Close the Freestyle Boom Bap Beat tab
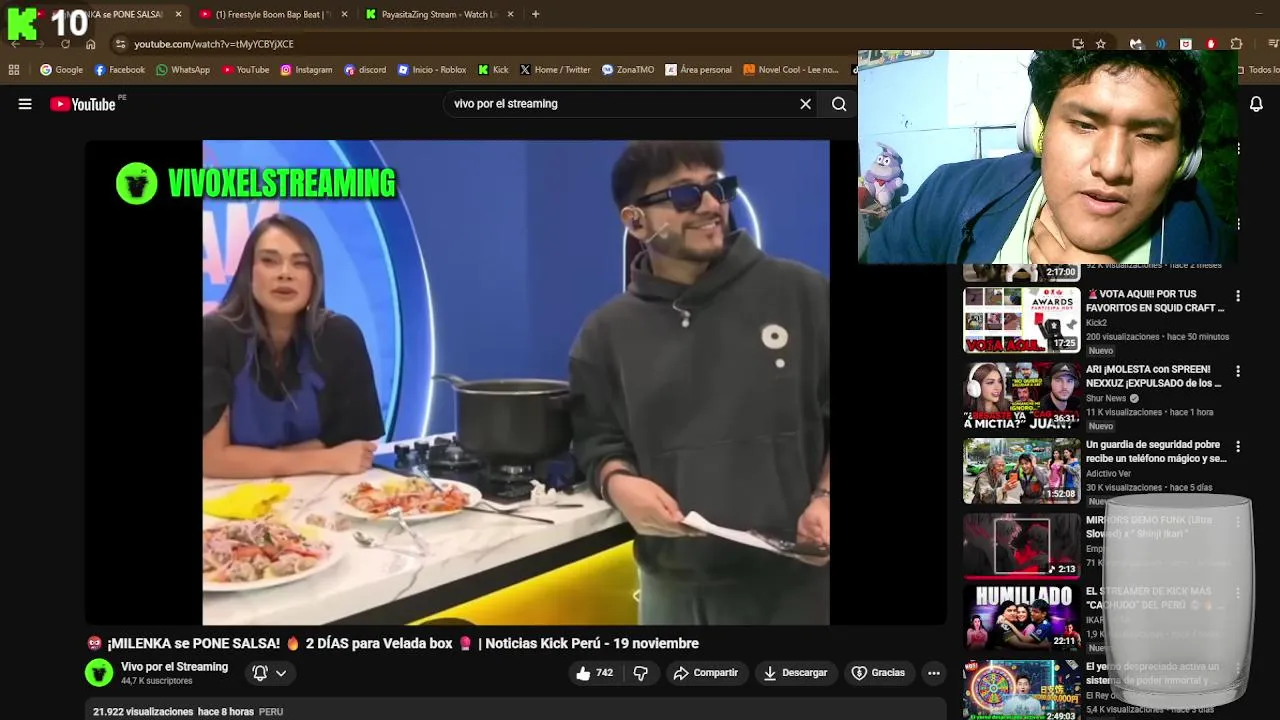This screenshot has height=720, width=1280. [344, 15]
